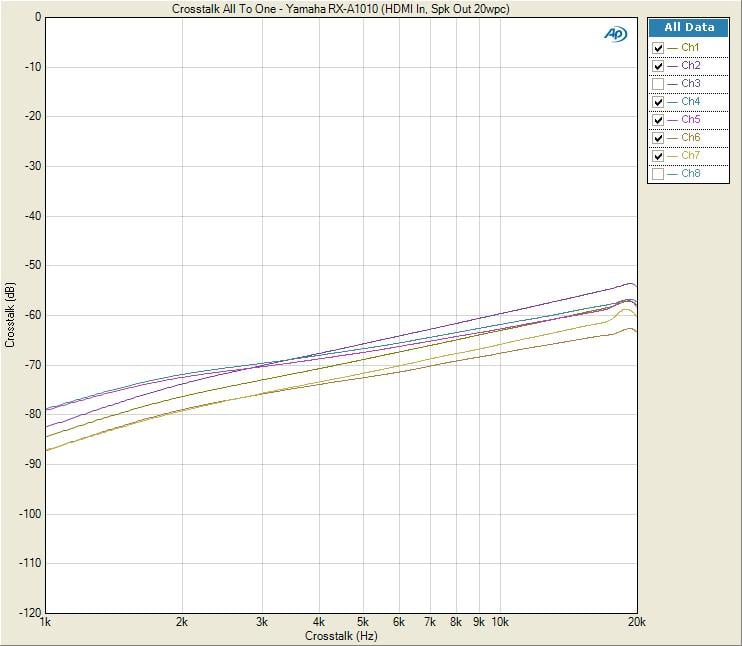
Task: Select the Ch8 legend label text
Action: (691, 174)
